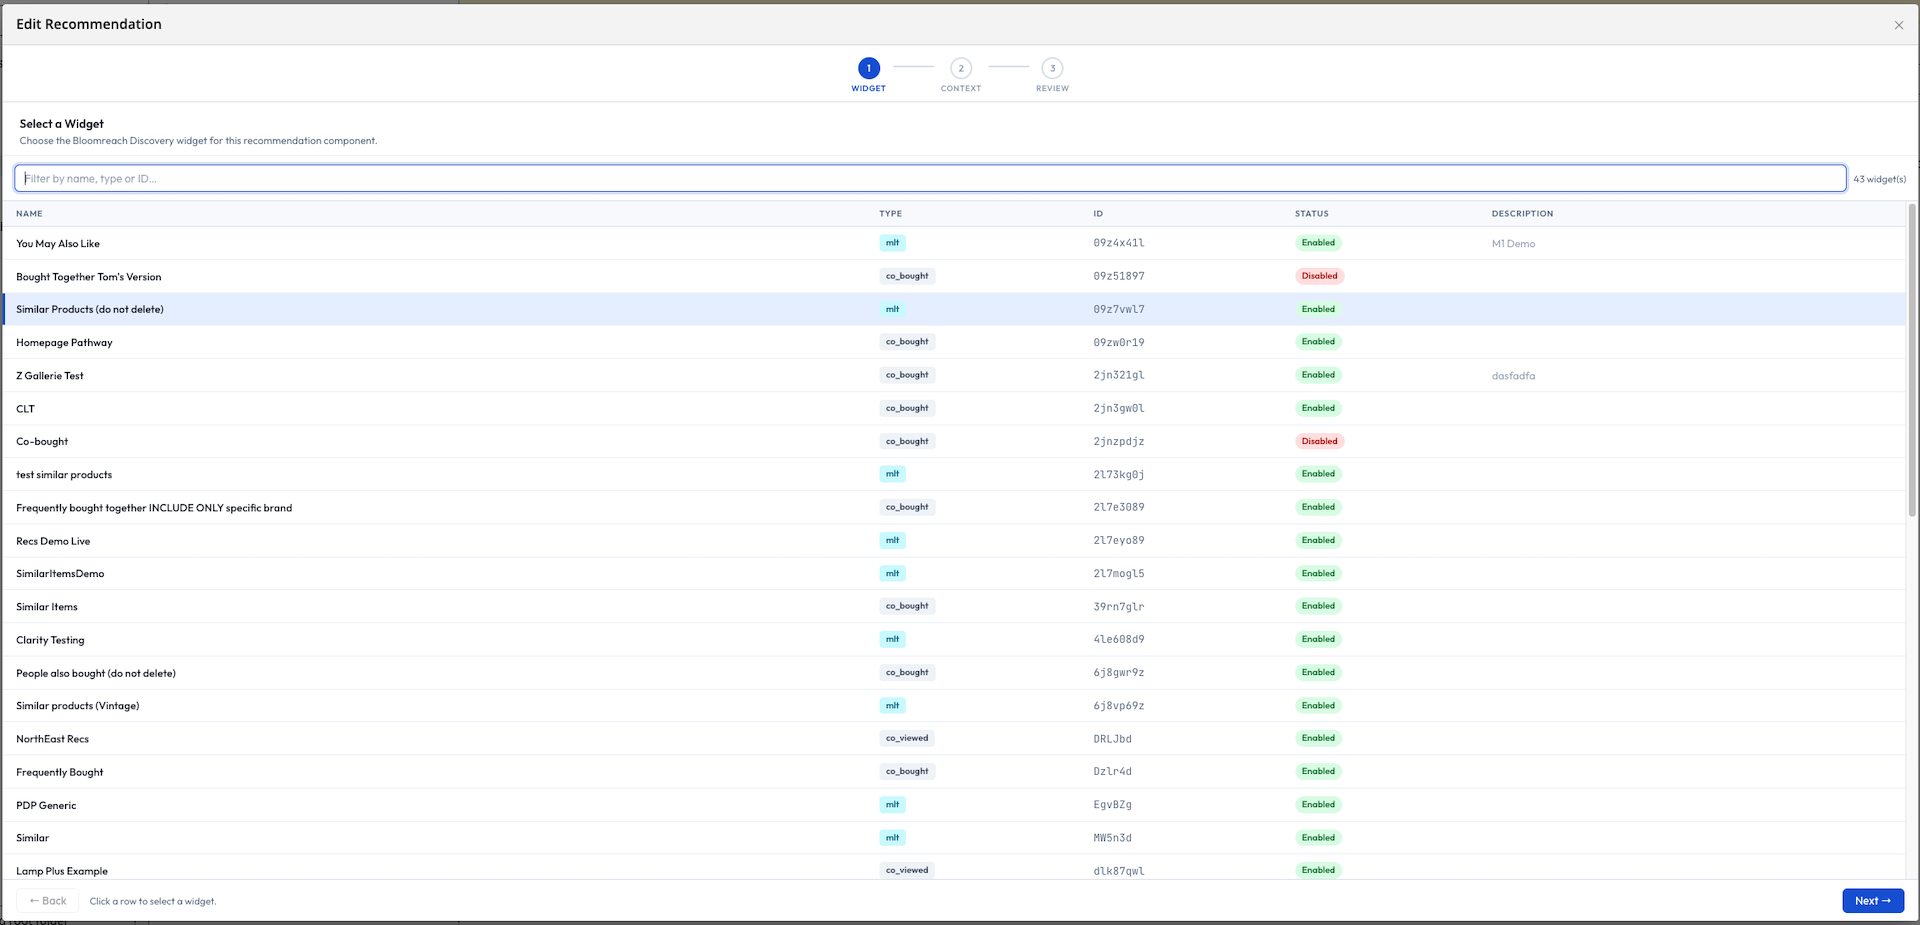
Task: Click ID EgvBZg cell
Action: (1112, 804)
